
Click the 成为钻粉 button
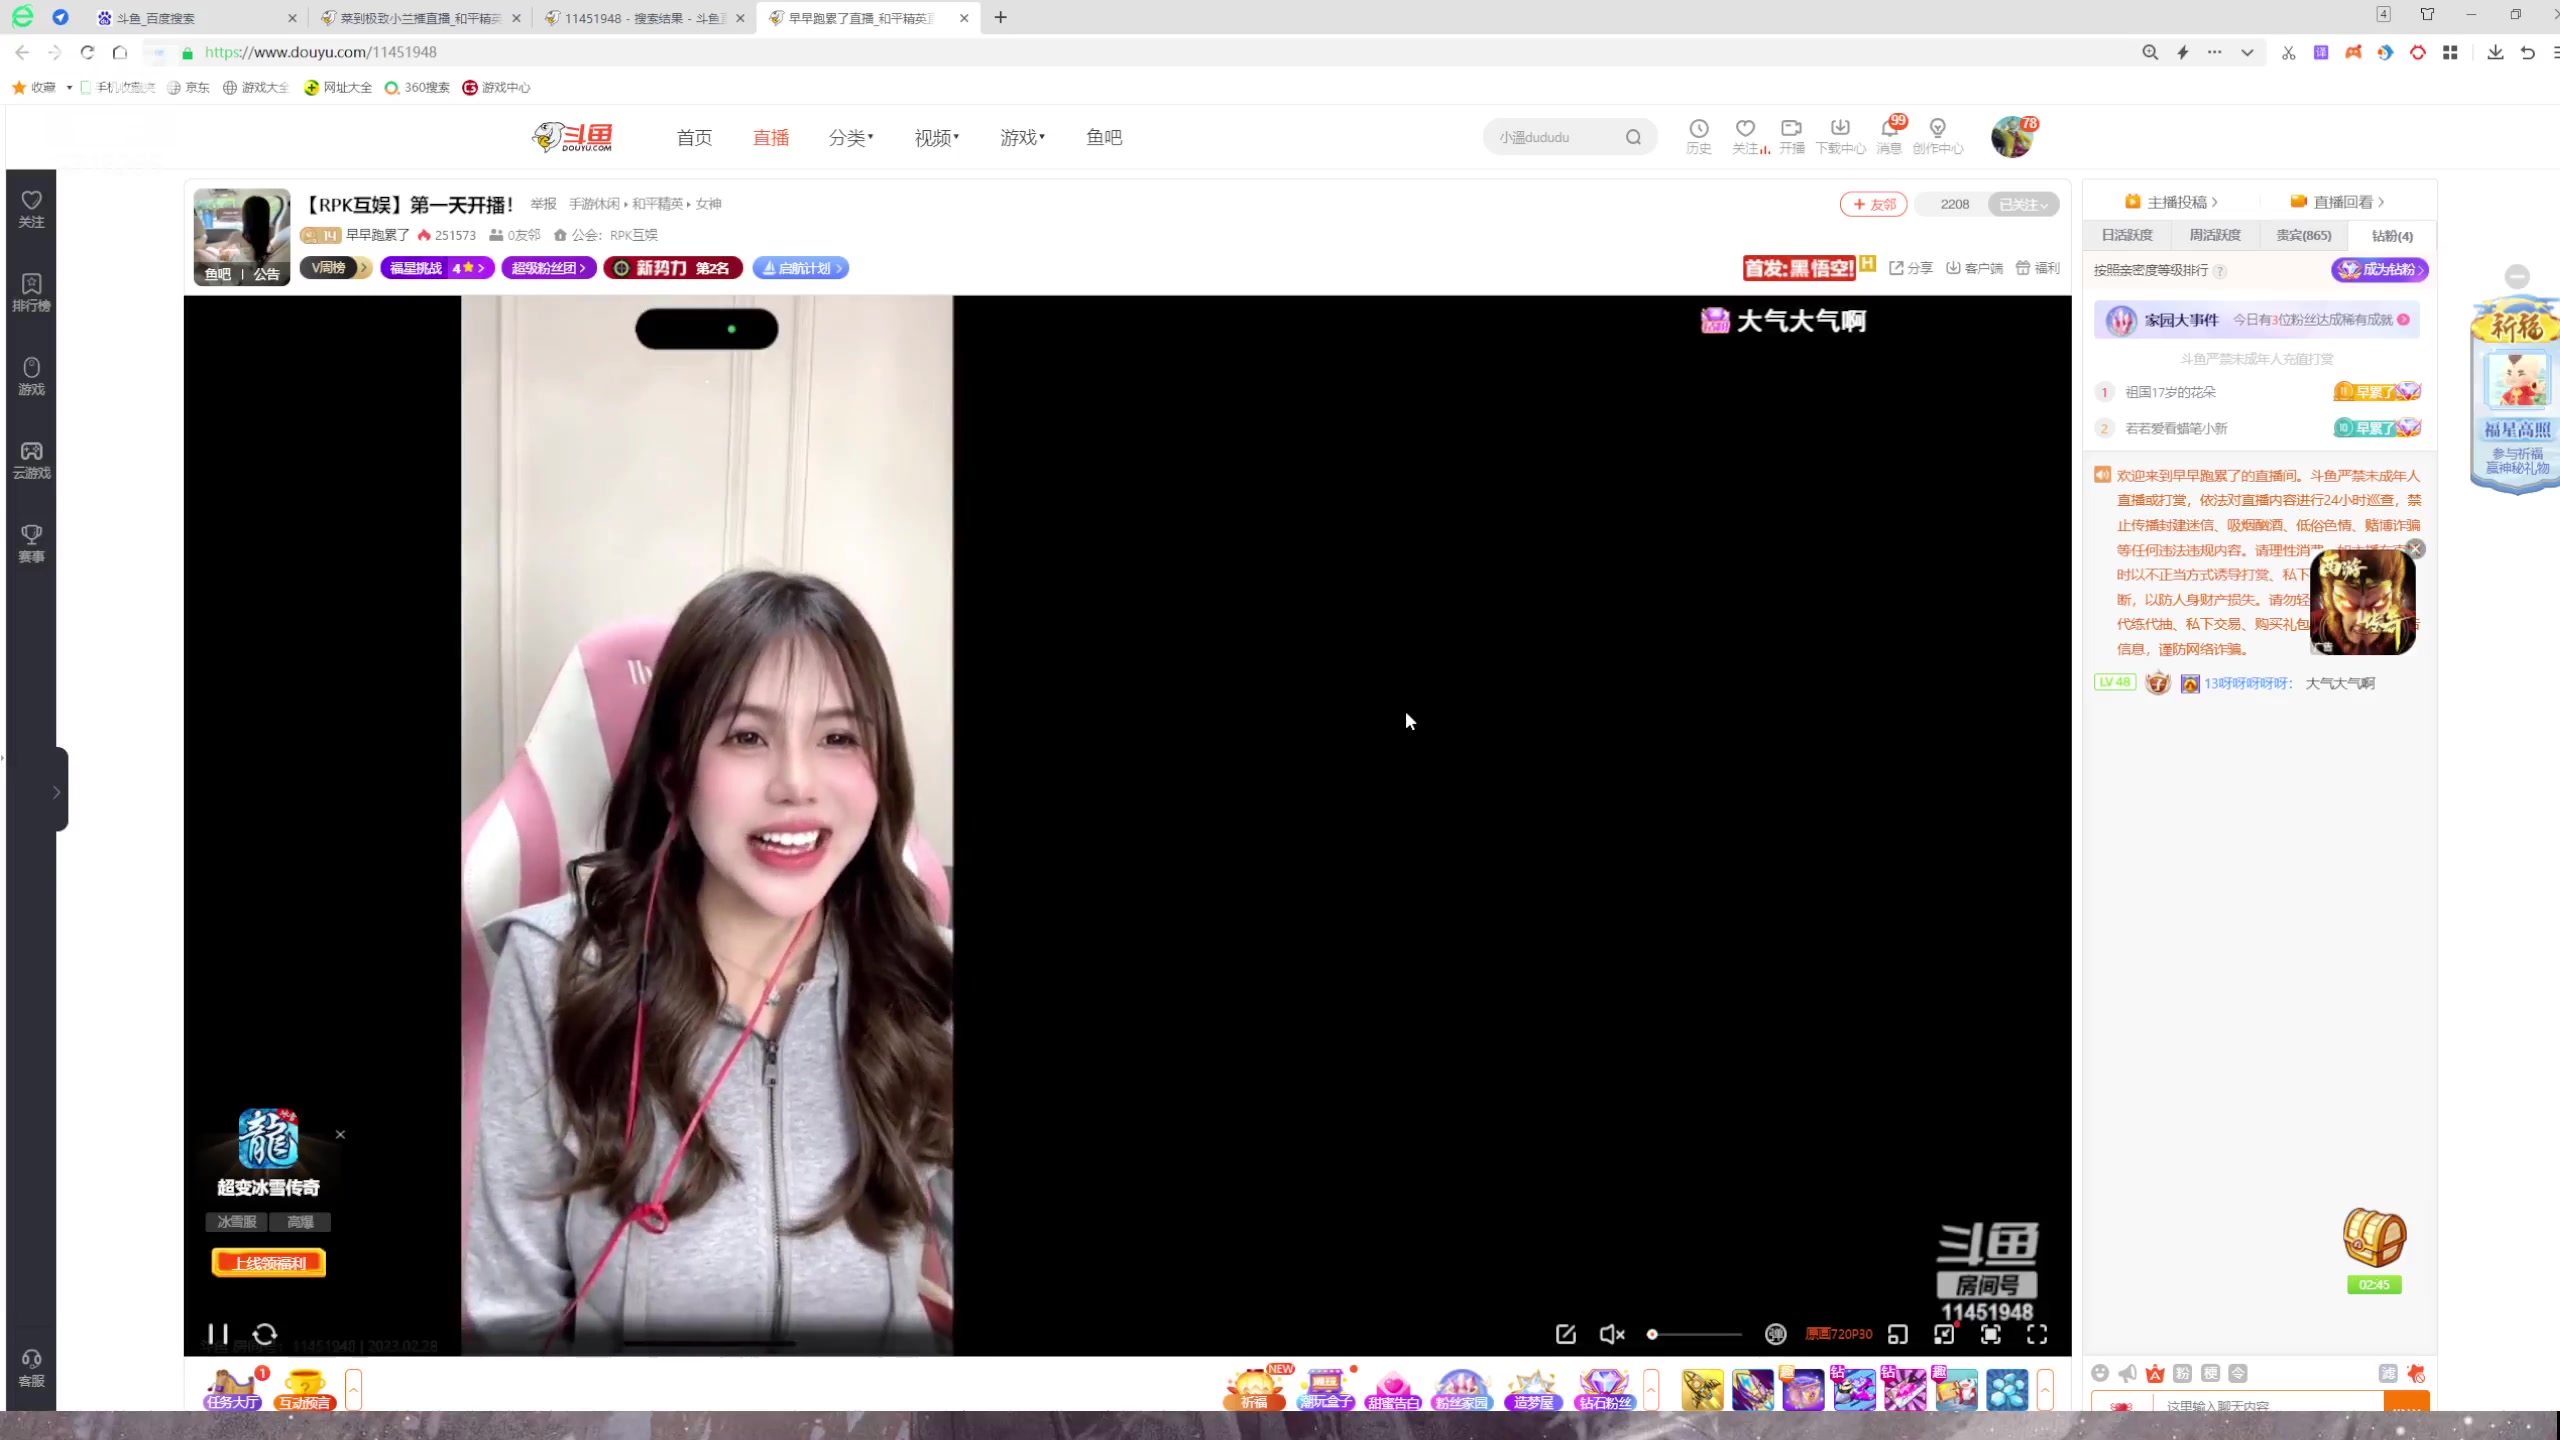coord(2379,269)
